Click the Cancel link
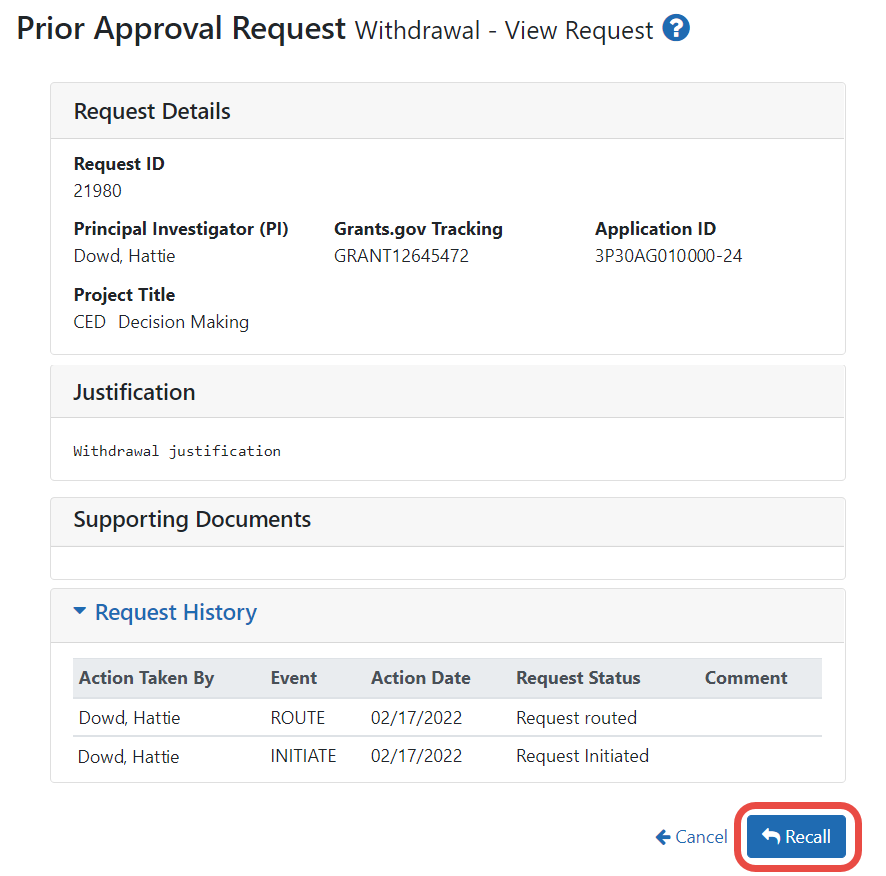The width and height of the screenshot is (886, 876). [700, 837]
